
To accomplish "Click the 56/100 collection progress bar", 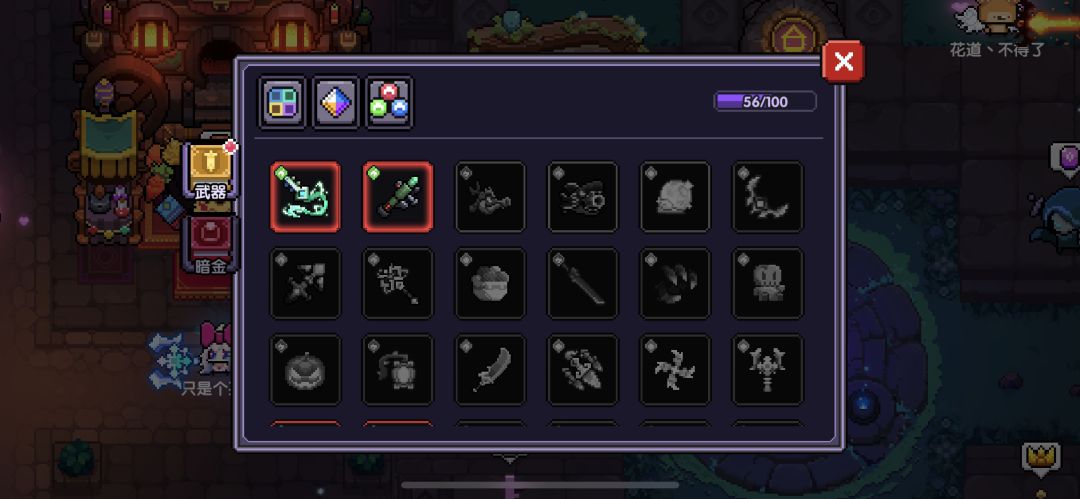I will point(765,102).
